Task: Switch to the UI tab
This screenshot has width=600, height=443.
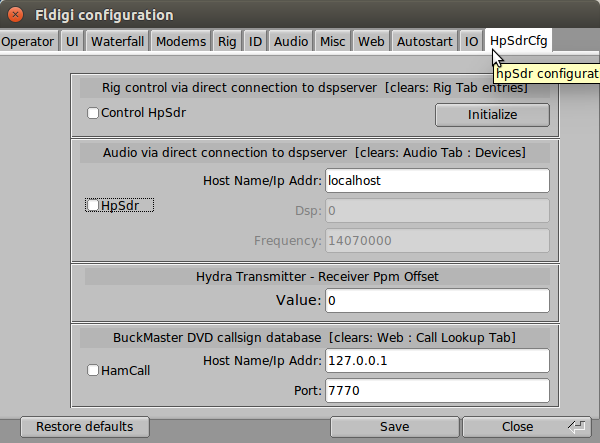Action: [x=72, y=41]
